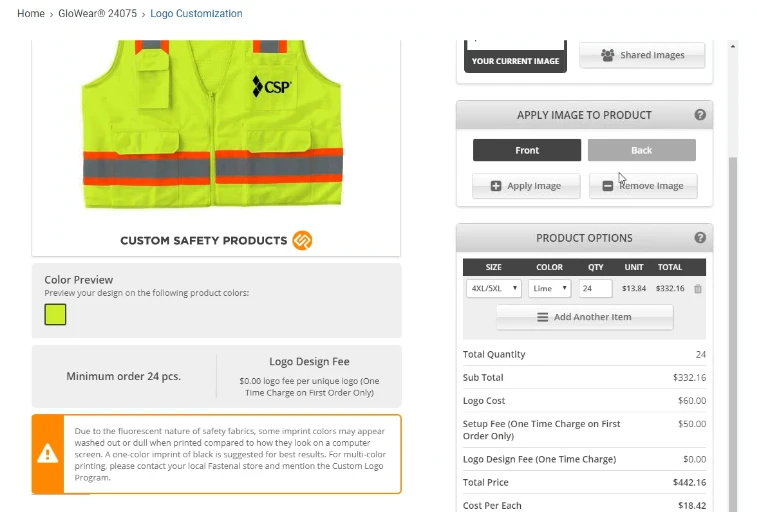Click the CSP logo on the vest
Image resolution: width=757 pixels, height=512 pixels.
(272, 86)
